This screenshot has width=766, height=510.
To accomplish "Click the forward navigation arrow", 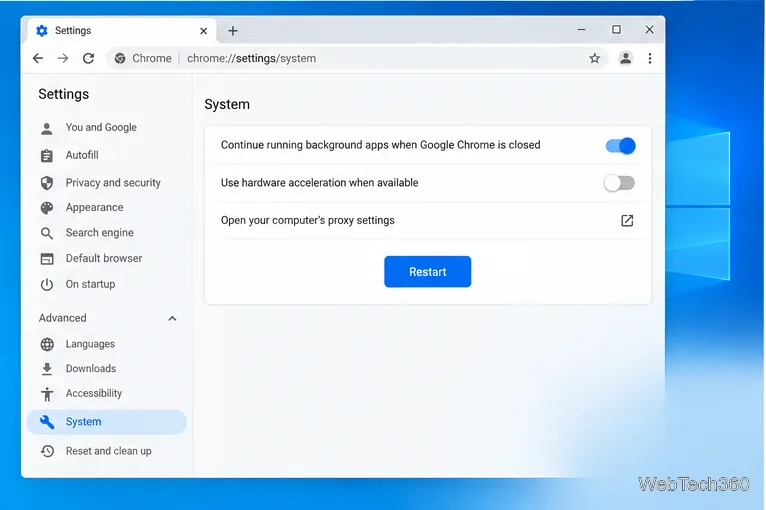I will click(63, 59).
